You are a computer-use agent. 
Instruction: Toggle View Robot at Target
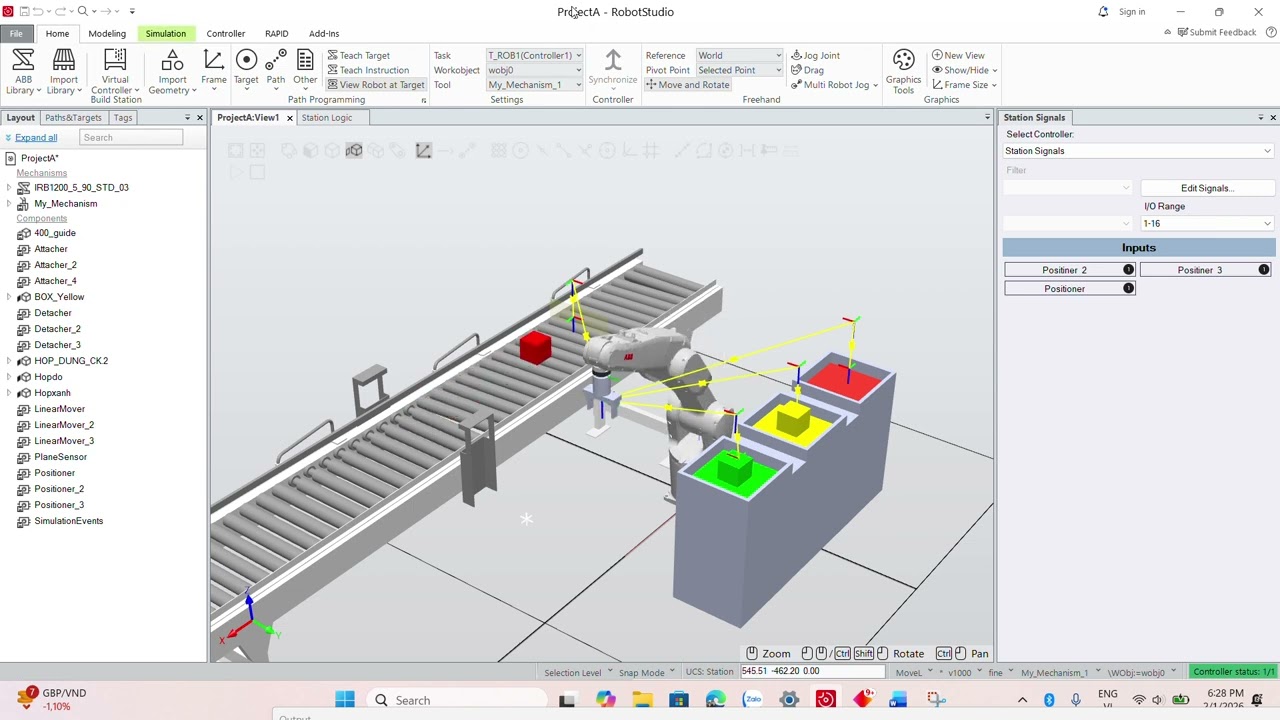pos(376,85)
